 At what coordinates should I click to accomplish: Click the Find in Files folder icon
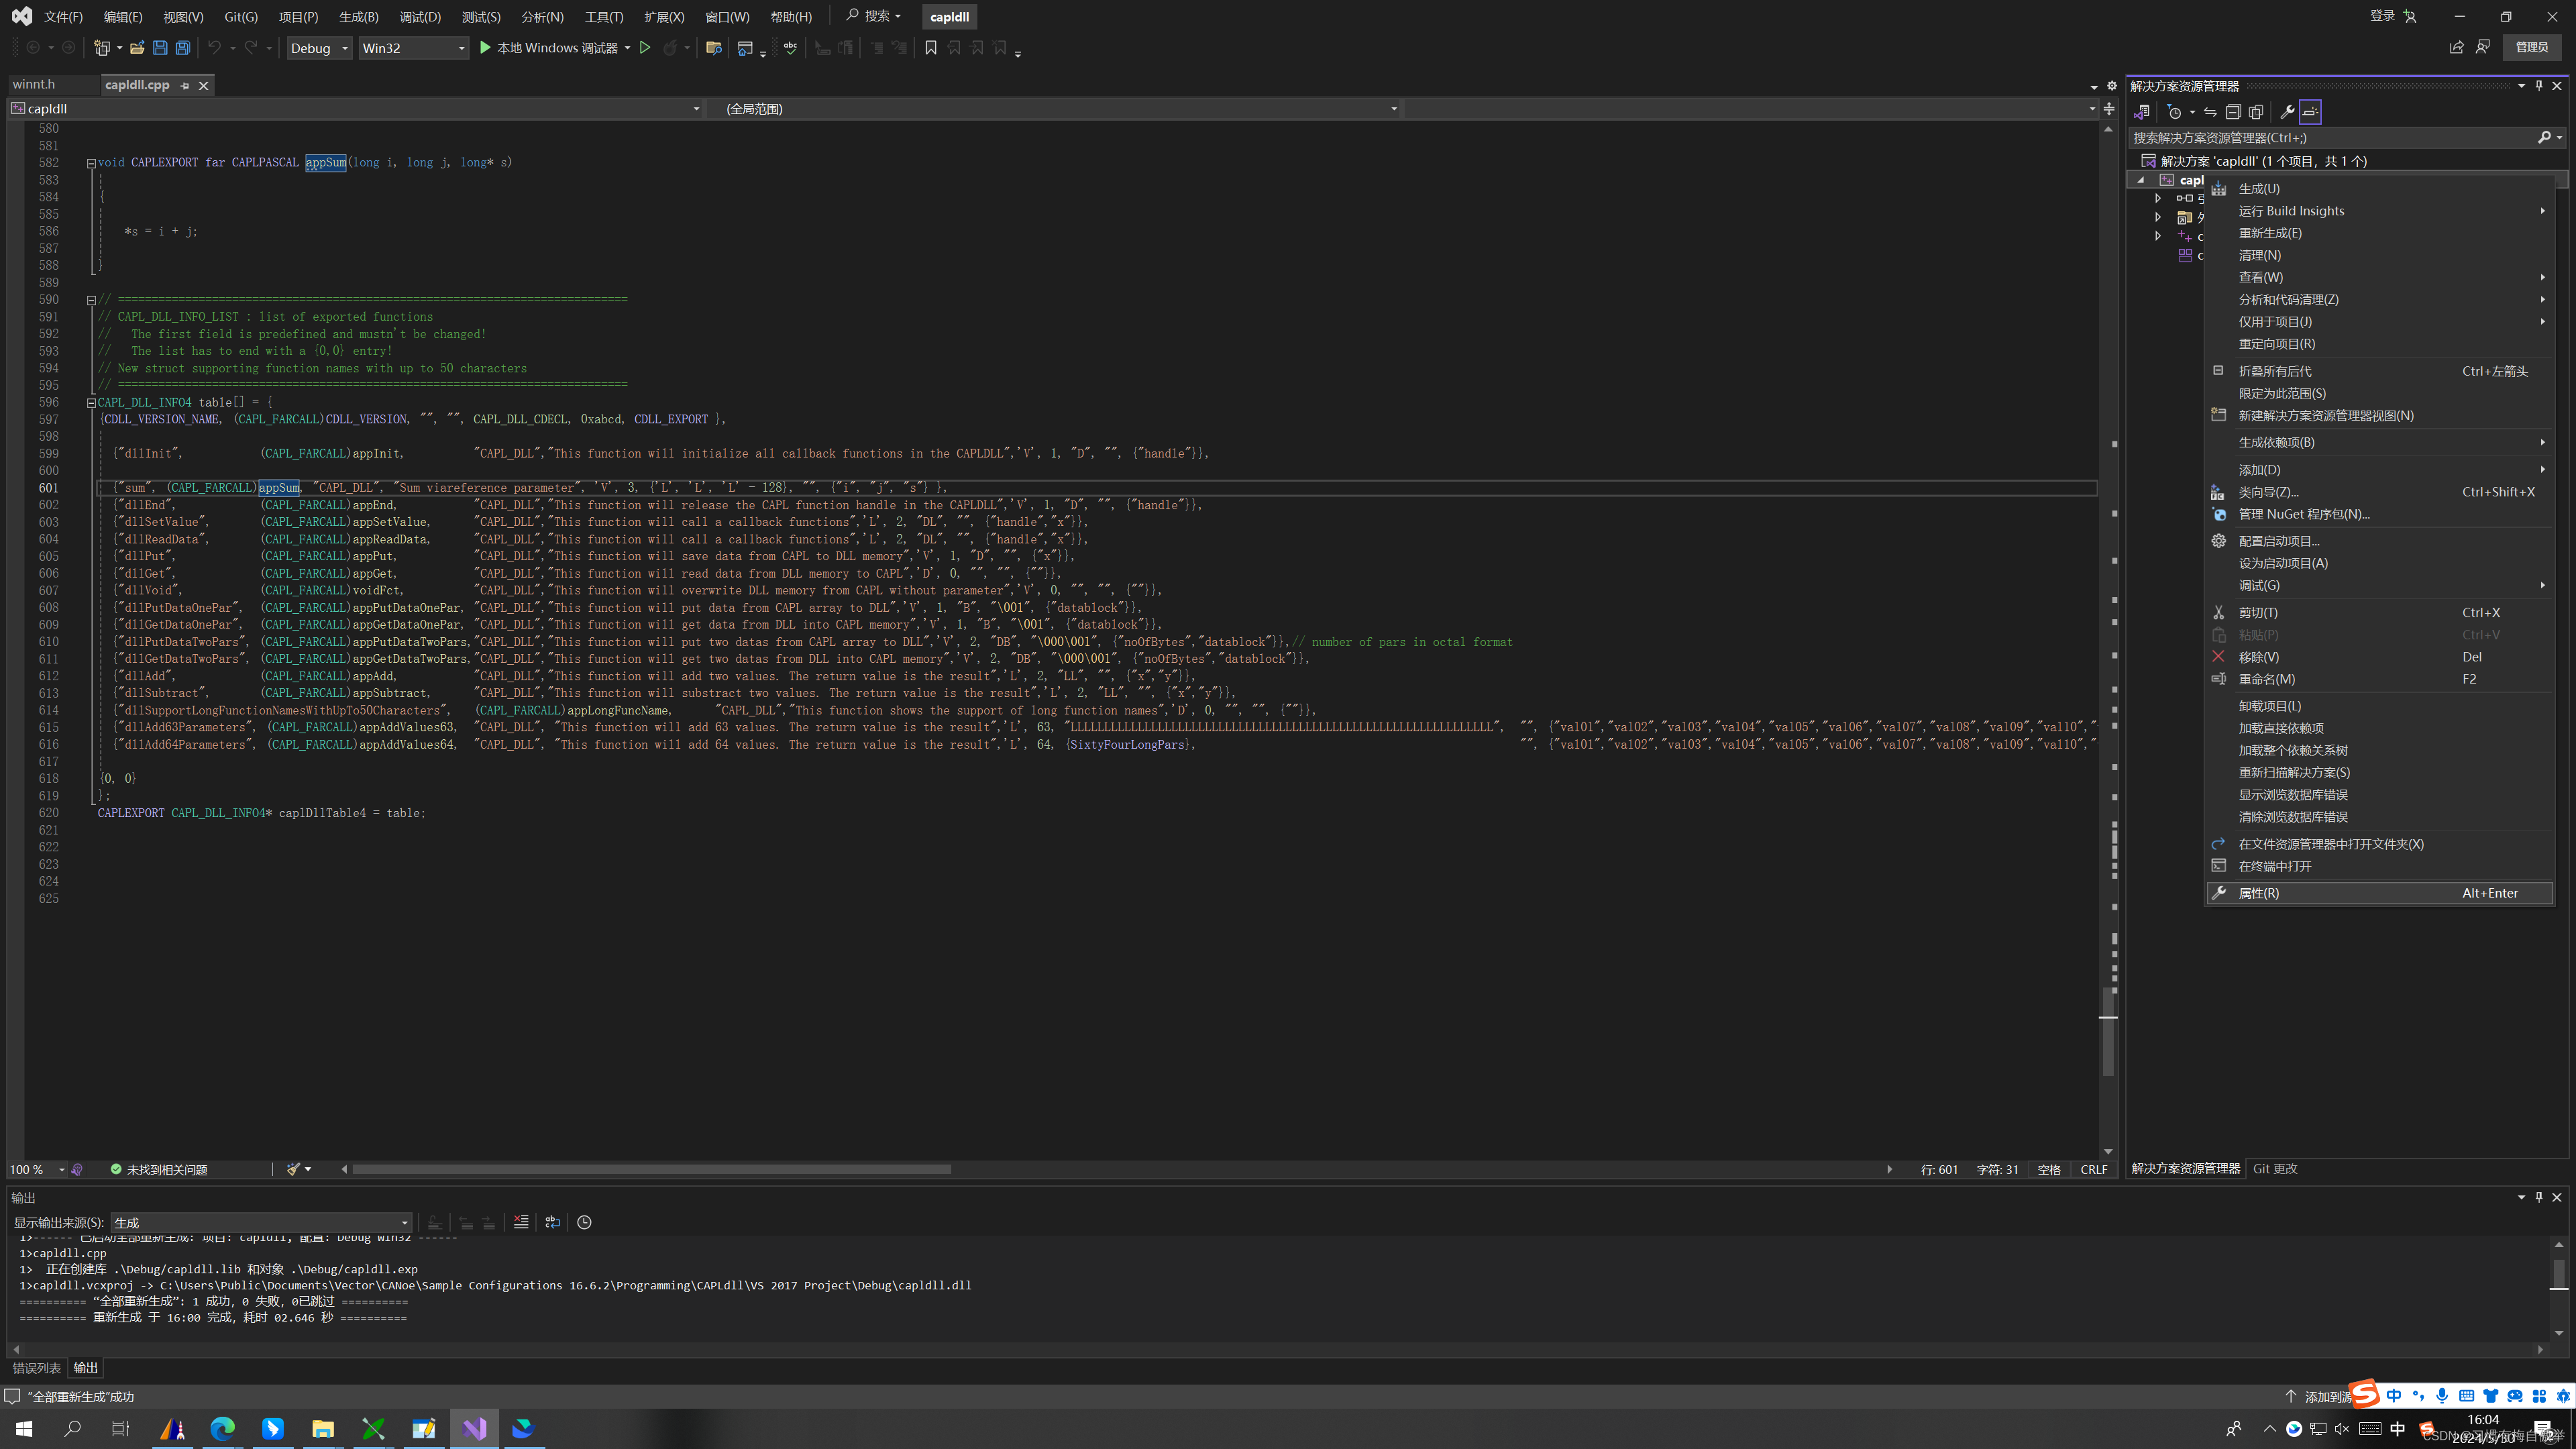click(714, 48)
